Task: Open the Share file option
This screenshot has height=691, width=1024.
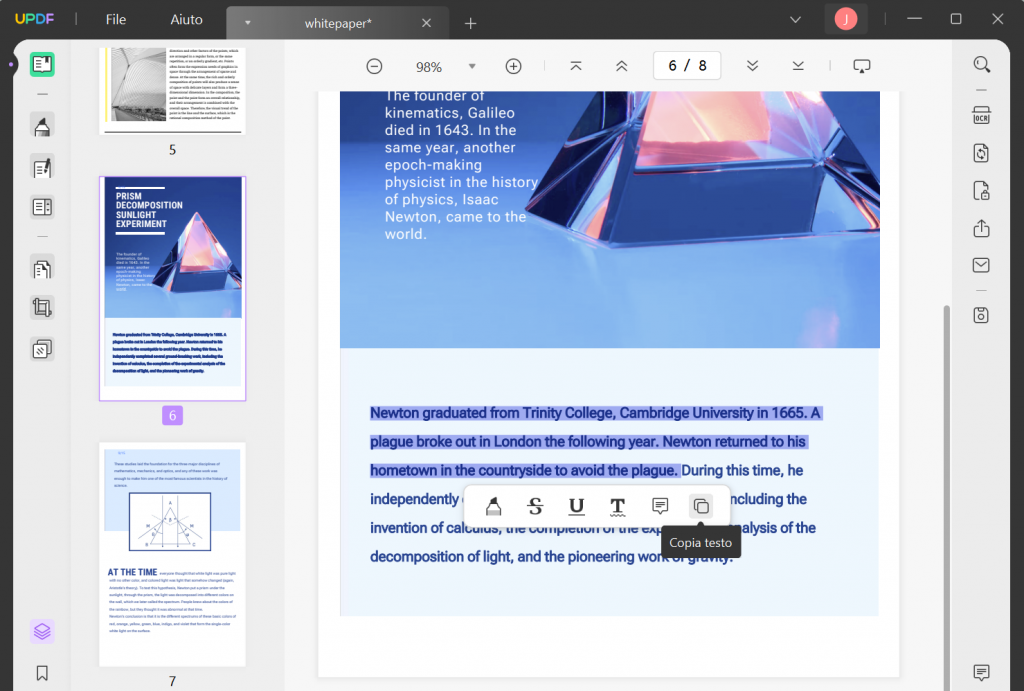Action: [982, 229]
